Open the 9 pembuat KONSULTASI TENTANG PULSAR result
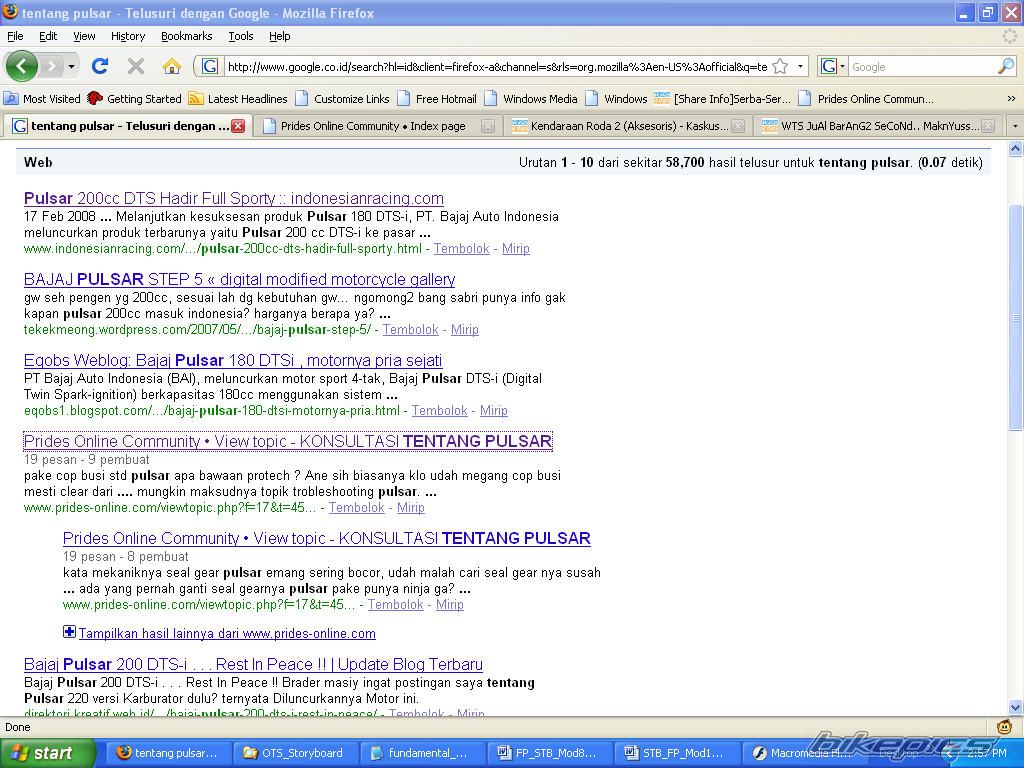The width and height of the screenshot is (1024, 768). (288, 441)
